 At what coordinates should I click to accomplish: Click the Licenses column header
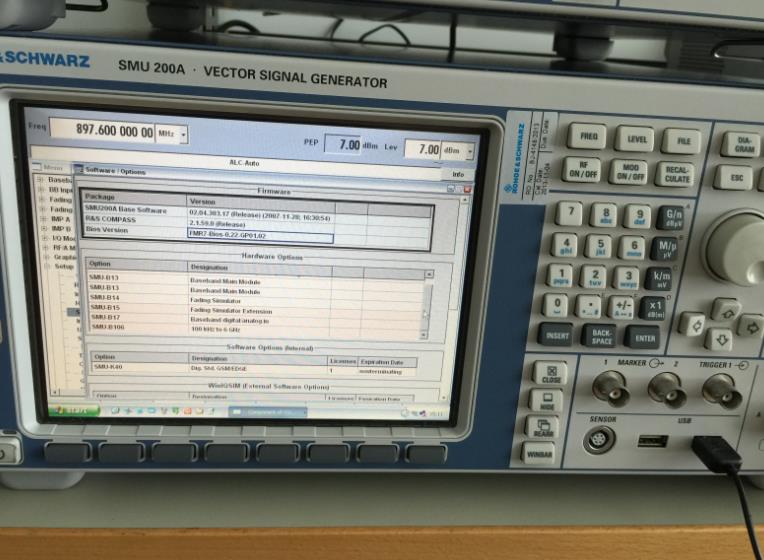click(x=342, y=361)
